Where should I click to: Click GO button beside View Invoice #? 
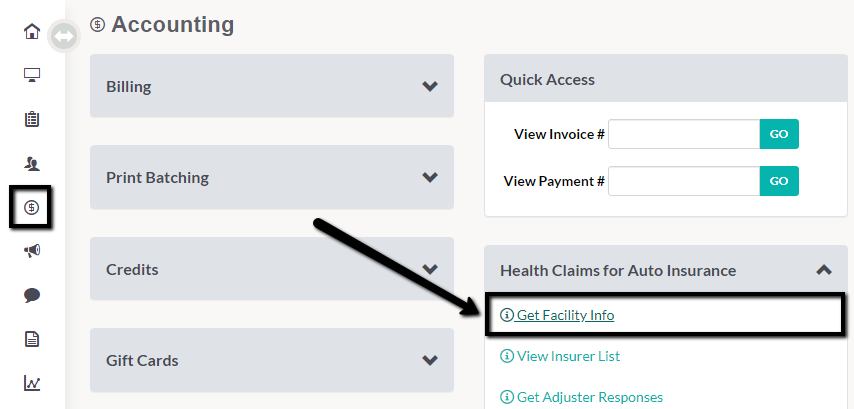click(779, 134)
